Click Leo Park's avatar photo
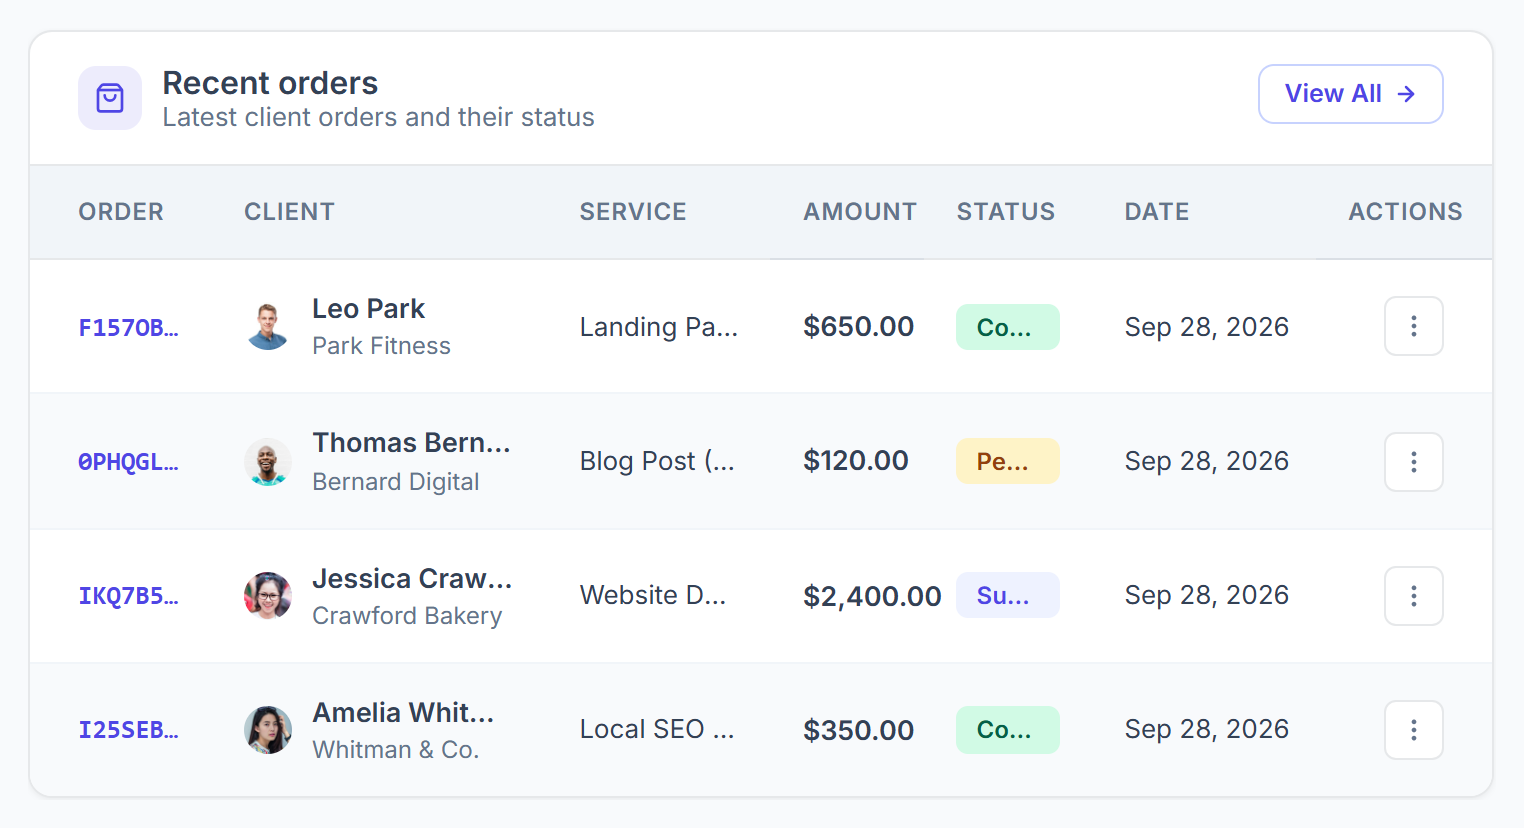1524x828 pixels. 268,326
